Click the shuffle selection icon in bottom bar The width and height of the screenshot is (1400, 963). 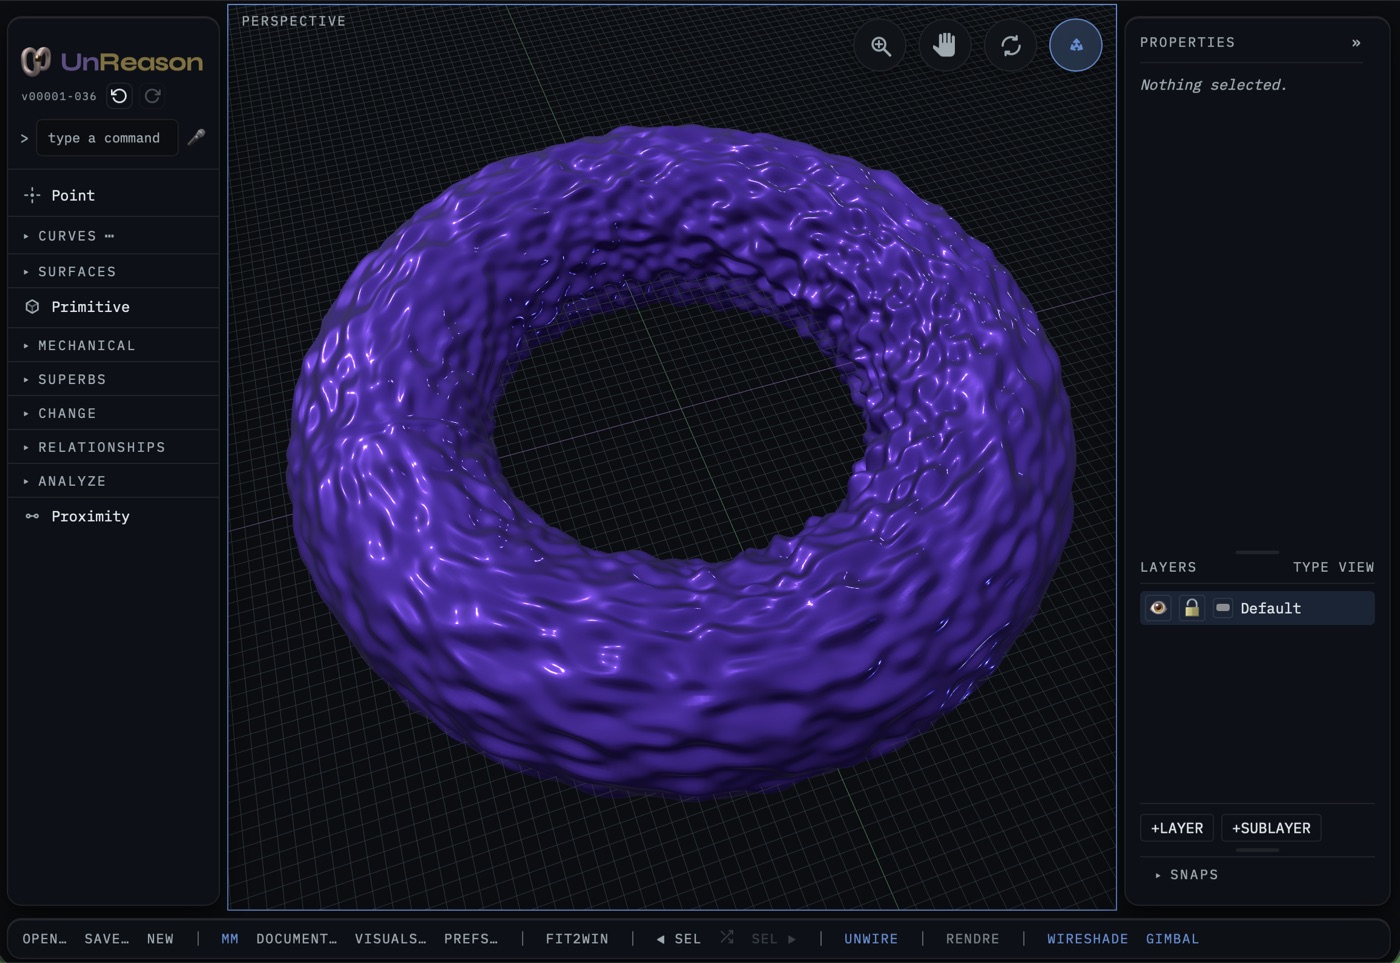727,937
